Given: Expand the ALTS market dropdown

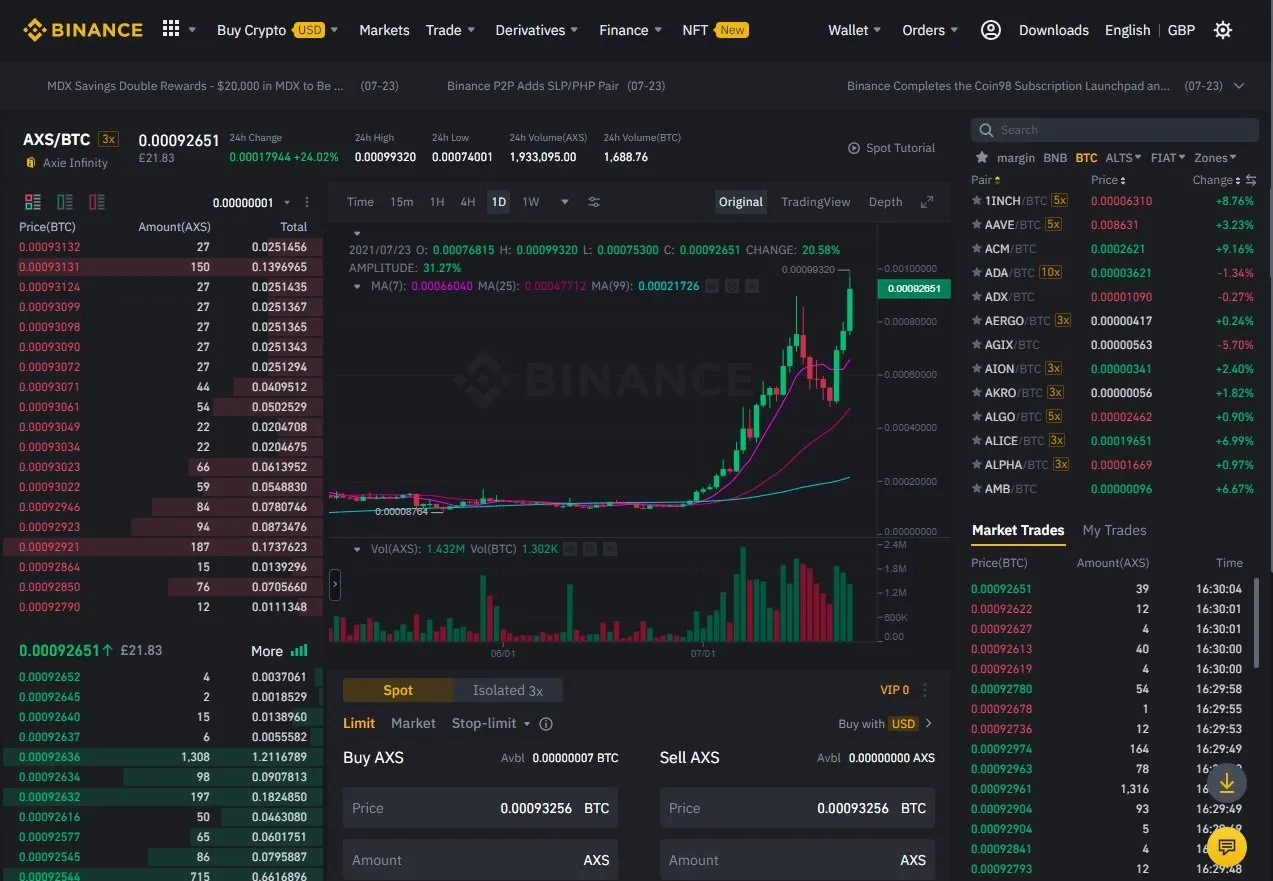Looking at the screenshot, I should coord(1124,158).
